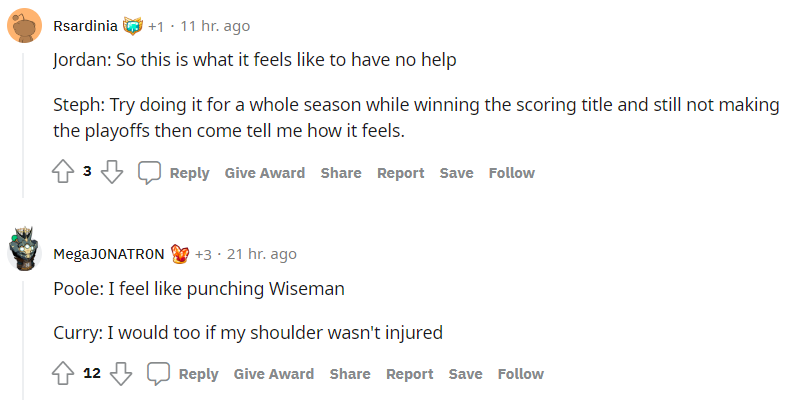Viewport: 792px width, 416px height.
Task: Click the award badge next to MegaJ0NATR0N
Action: coord(180,254)
